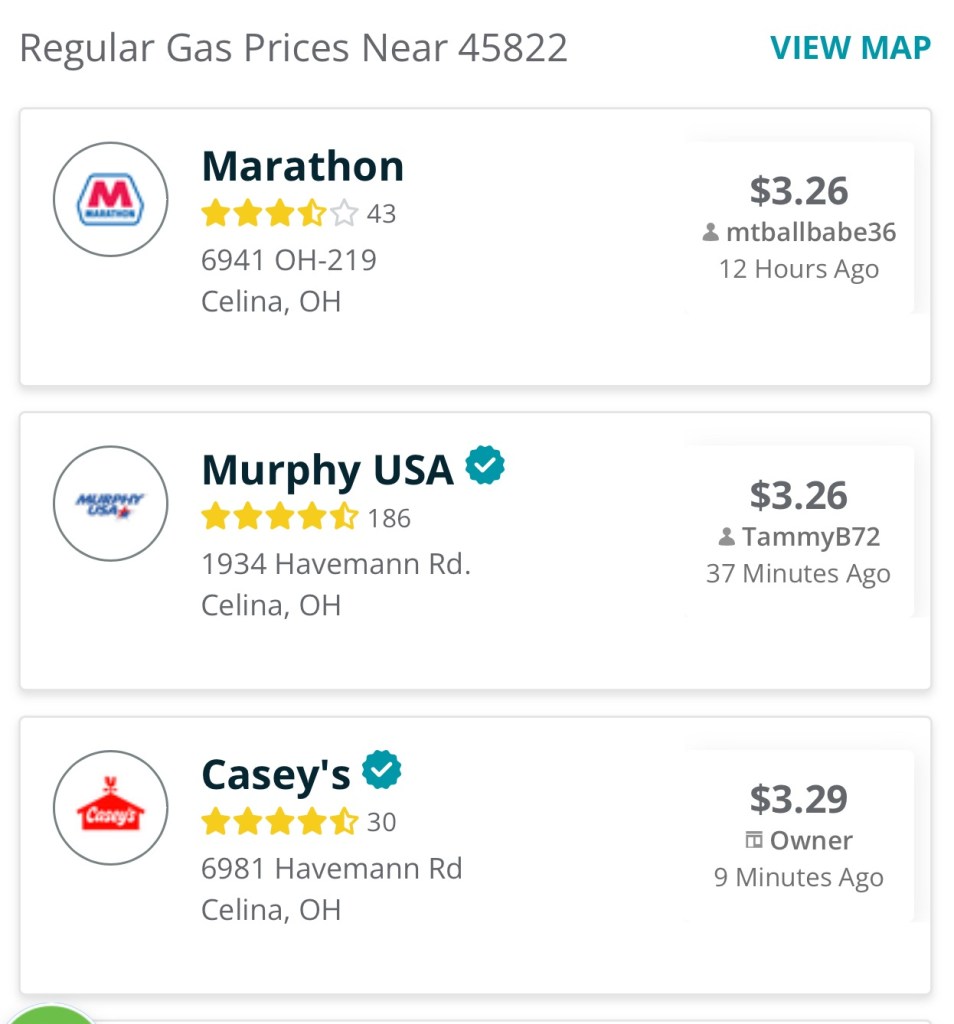Select Casey's $3.29 price
Image resolution: width=954 pixels, height=1024 pixels.
point(799,799)
